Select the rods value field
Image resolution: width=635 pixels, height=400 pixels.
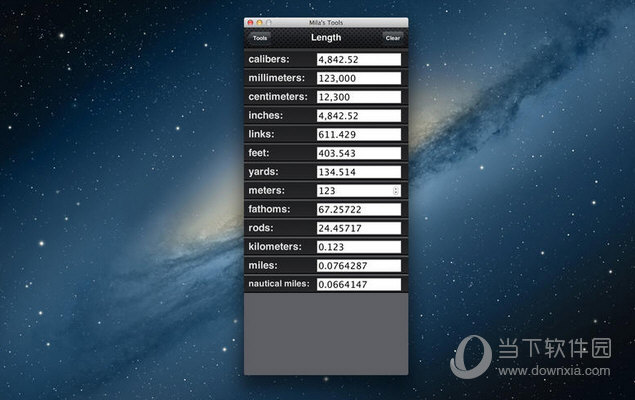click(x=359, y=228)
